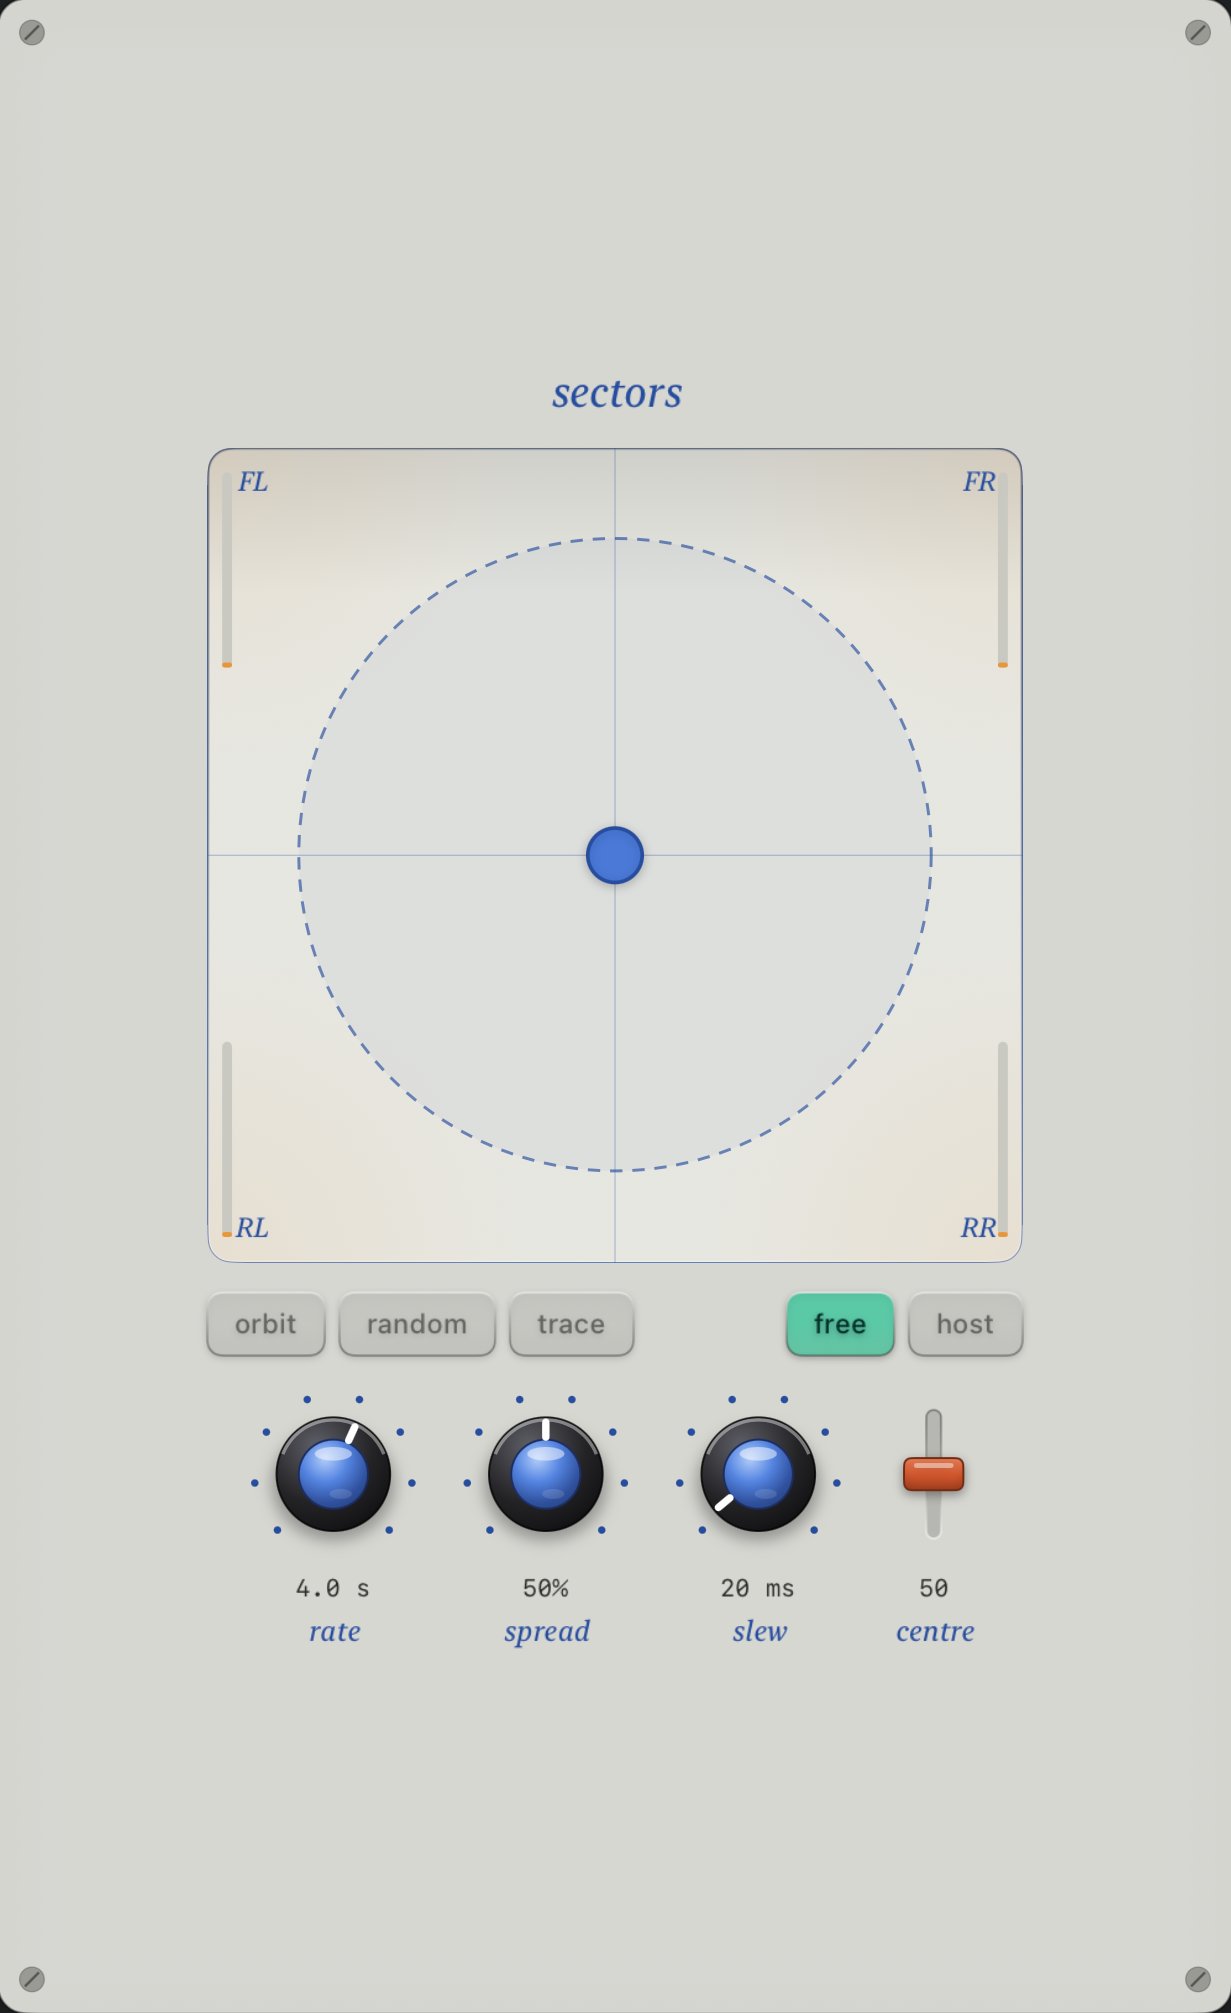Click the RL speaker label

click(x=252, y=1228)
